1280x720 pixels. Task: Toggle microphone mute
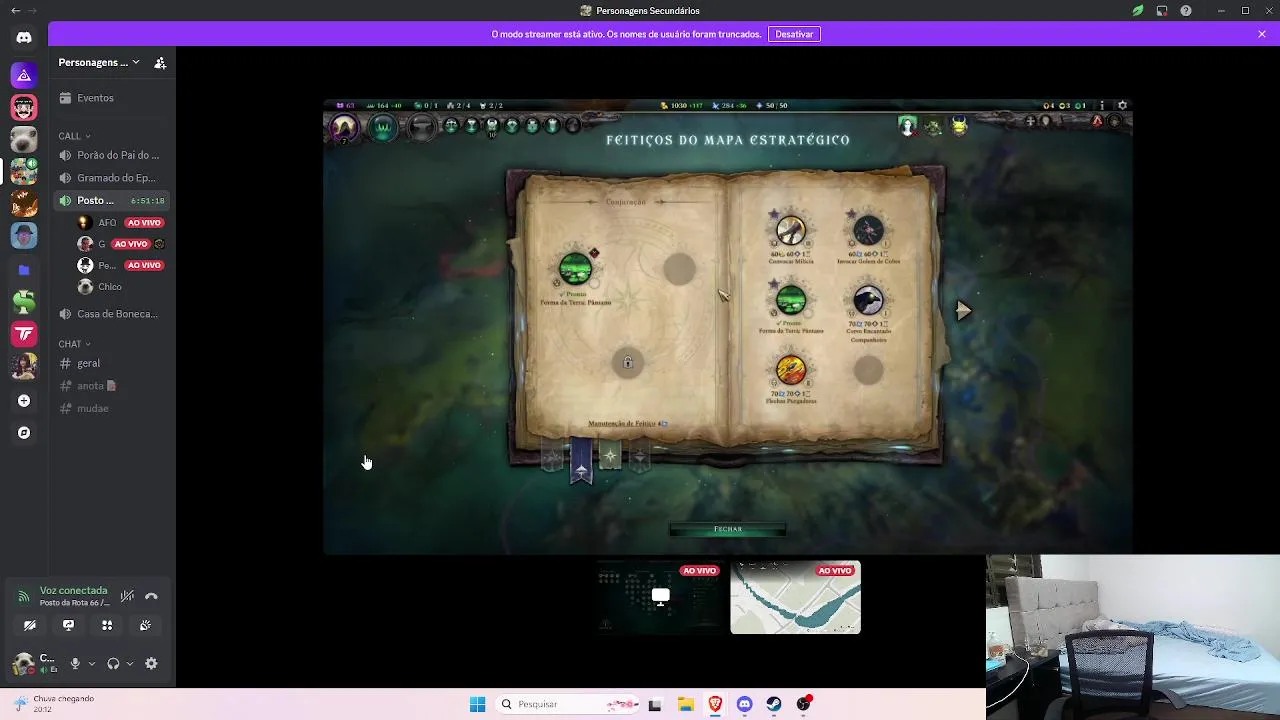coord(75,664)
